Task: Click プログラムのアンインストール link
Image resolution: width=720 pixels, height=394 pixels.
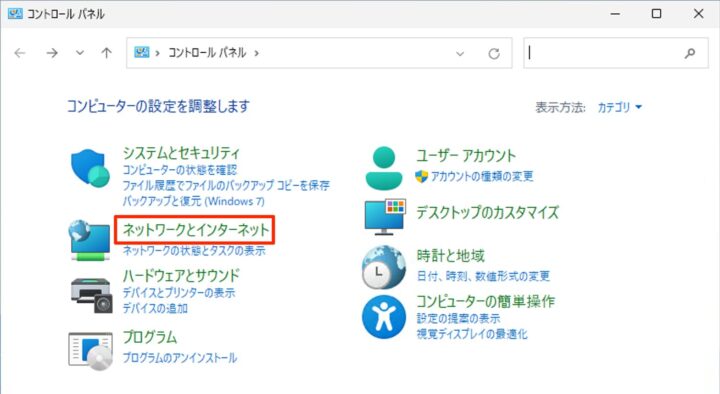Action: tap(180, 358)
